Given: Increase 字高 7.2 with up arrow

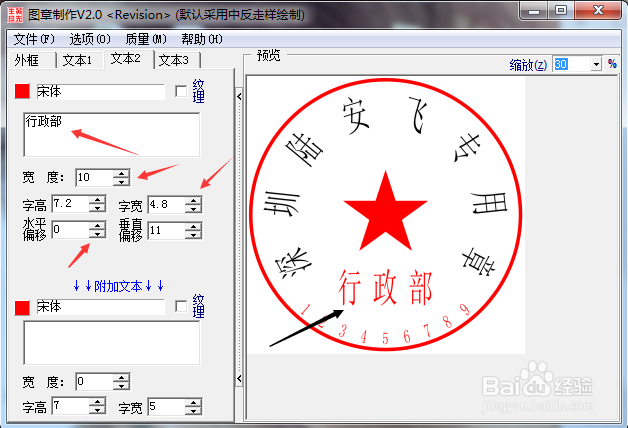Looking at the screenshot, I should pos(97,200).
